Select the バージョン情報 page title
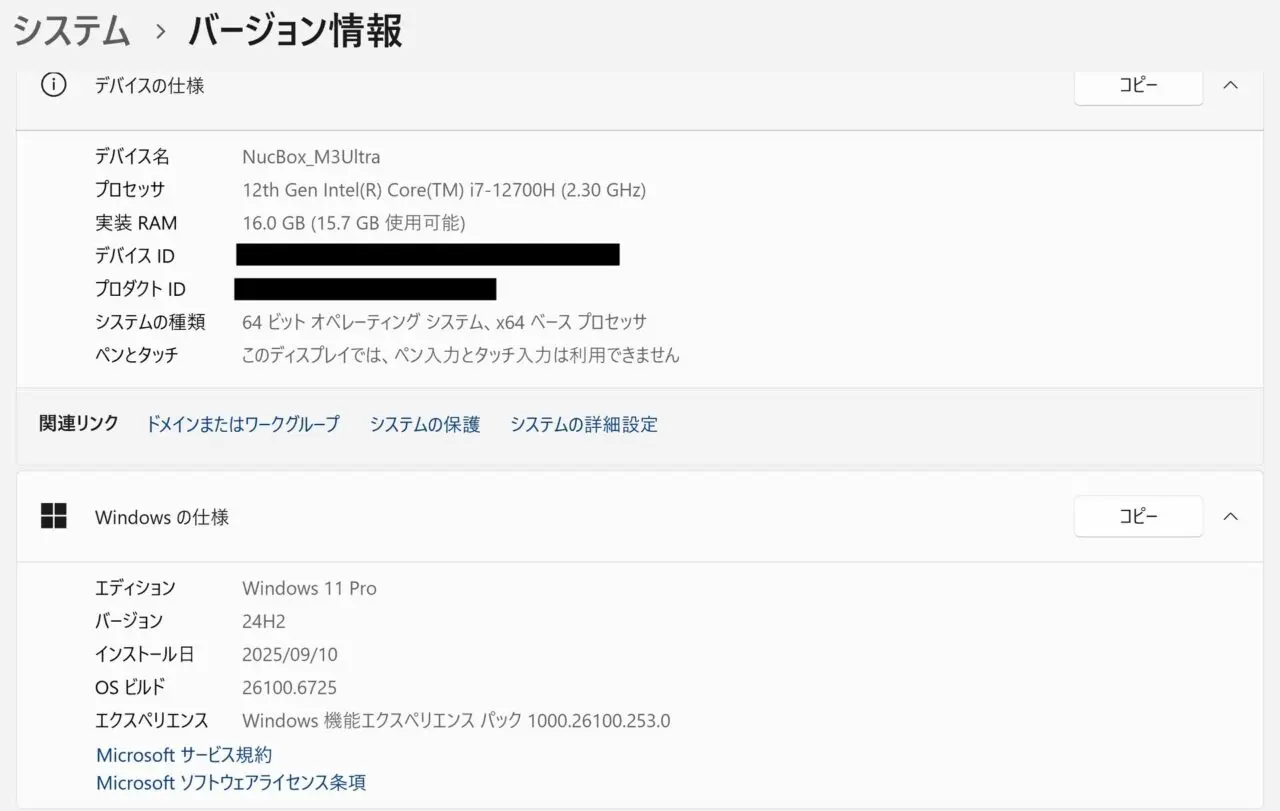The image size is (1280, 811). (x=296, y=31)
